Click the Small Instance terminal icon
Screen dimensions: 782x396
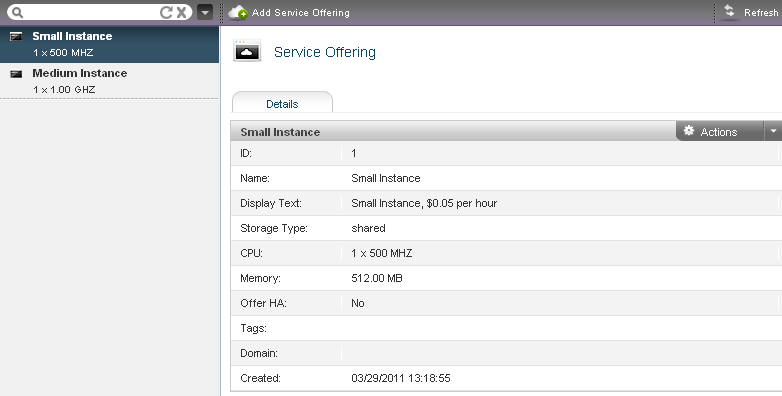click(x=16, y=36)
